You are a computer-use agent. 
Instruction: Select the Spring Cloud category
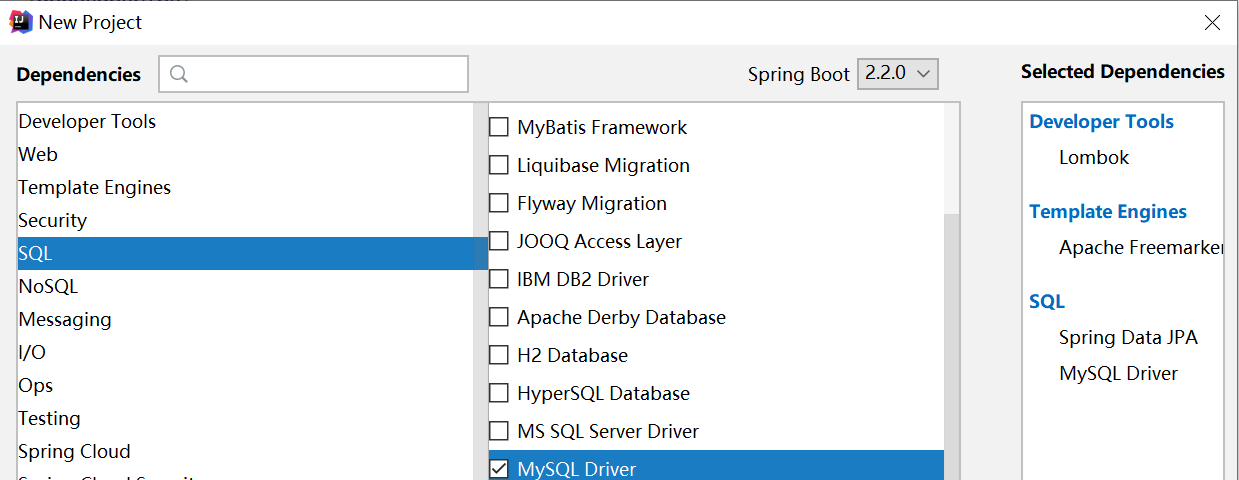tap(74, 452)
